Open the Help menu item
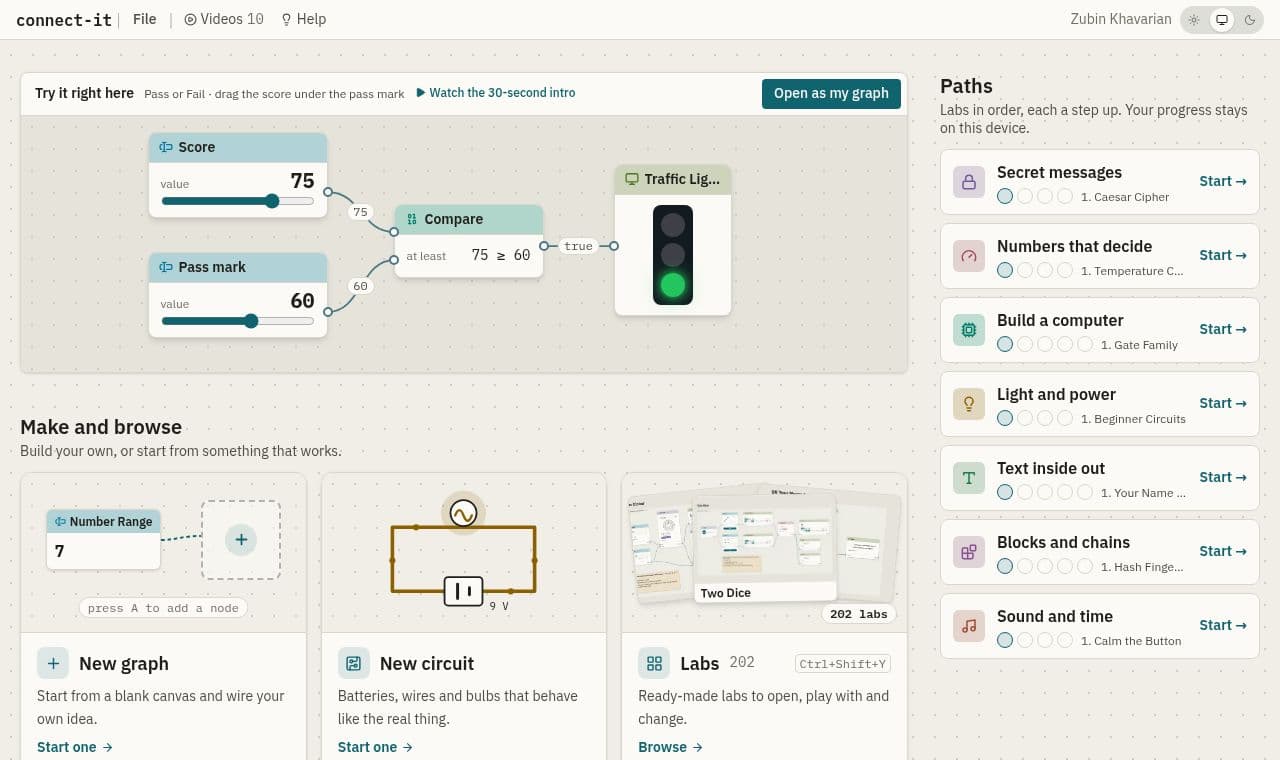This screenshot has width=1280, height=760. tap(303, 19)
